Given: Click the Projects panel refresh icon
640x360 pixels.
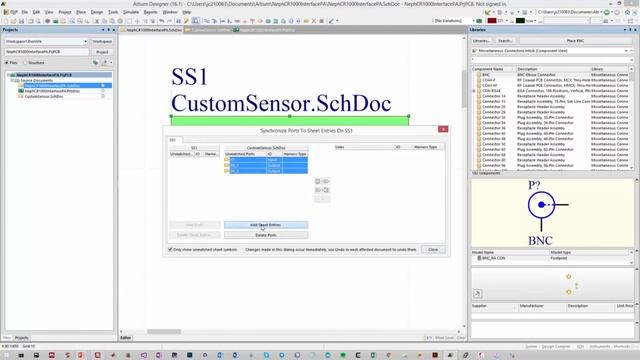Looking at the screenshot, I should tap(95, 62).
